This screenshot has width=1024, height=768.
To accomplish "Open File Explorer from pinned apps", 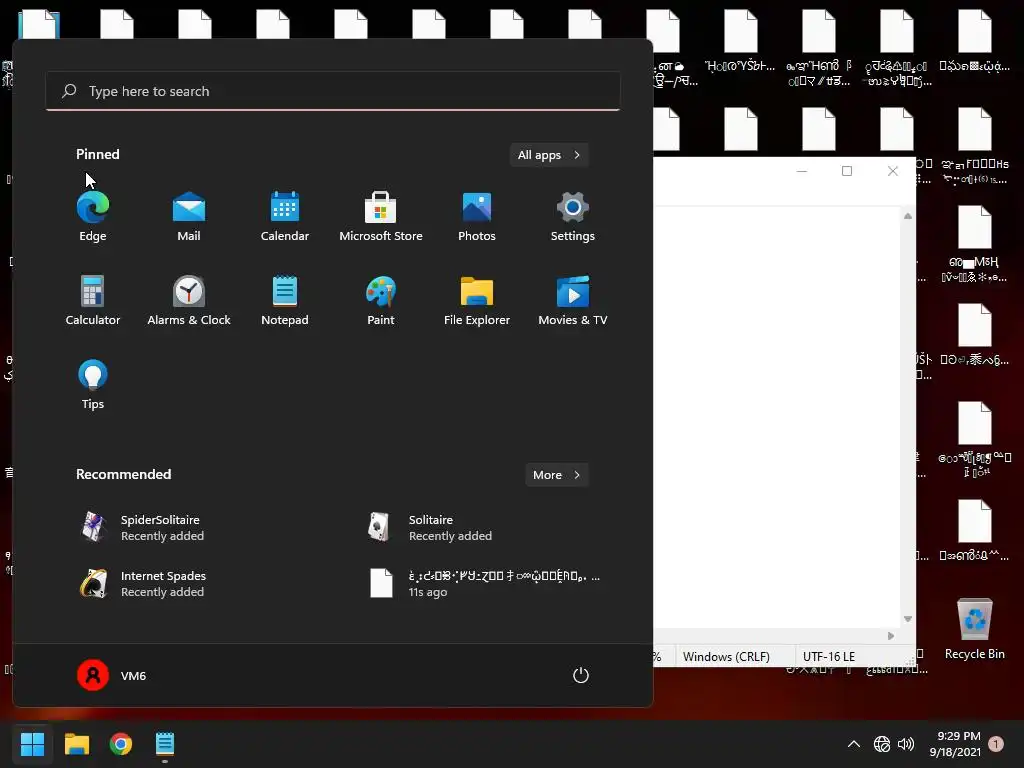I will coord(477,300).
